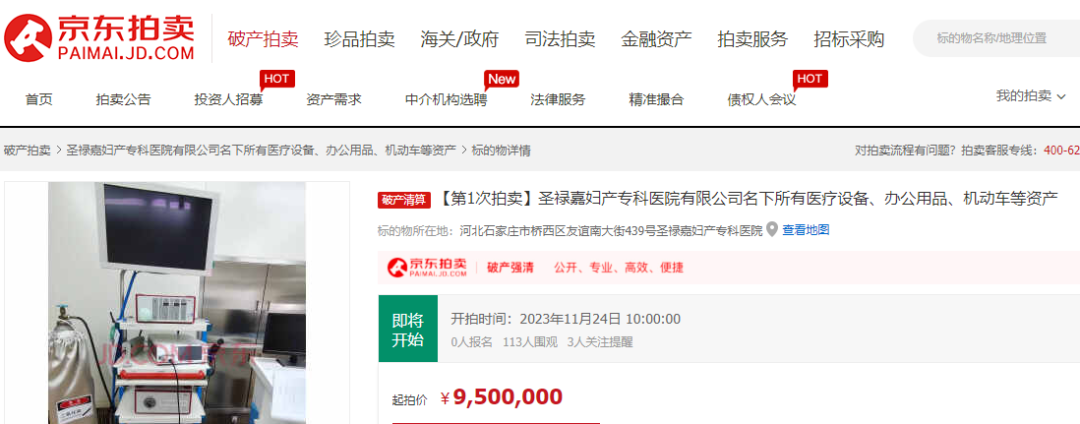Open the 海关/政府 tab
Viewport: 1080px width, 424px height.
tap(459, 39)
